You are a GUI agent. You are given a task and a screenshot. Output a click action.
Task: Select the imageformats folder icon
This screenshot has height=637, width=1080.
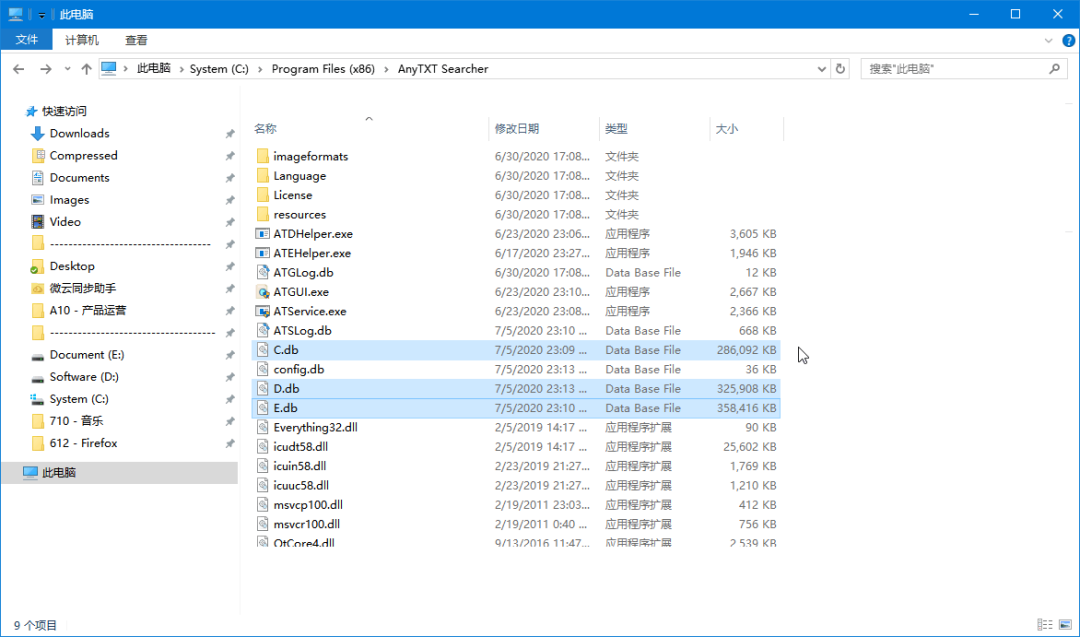click(x=262, y=156)
